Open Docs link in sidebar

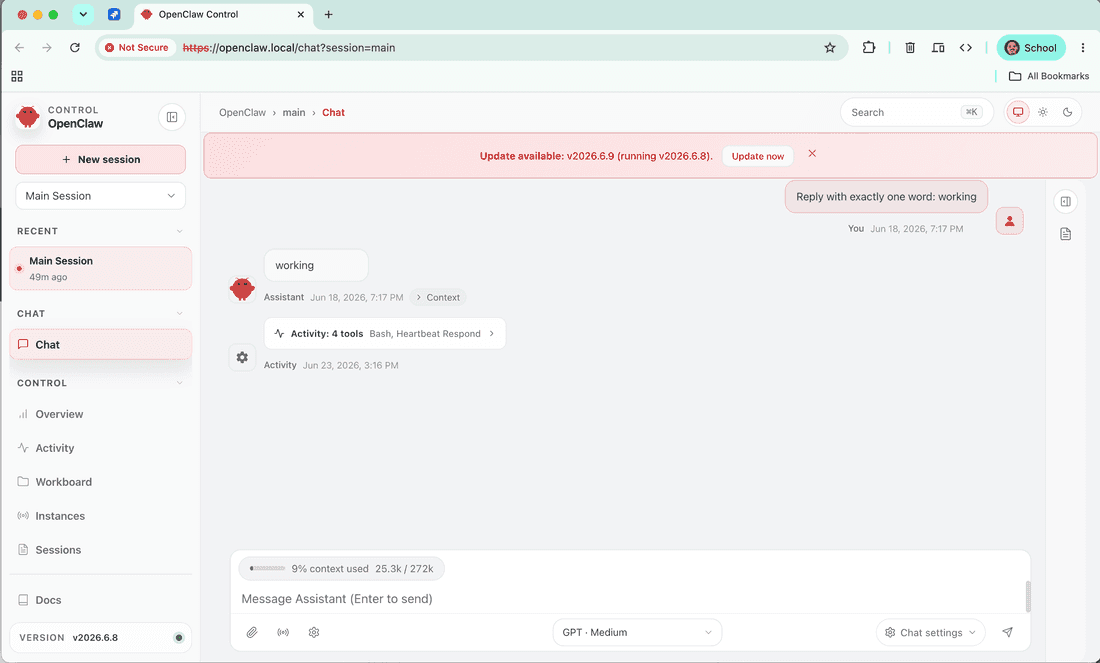click(x=100, y=600)
